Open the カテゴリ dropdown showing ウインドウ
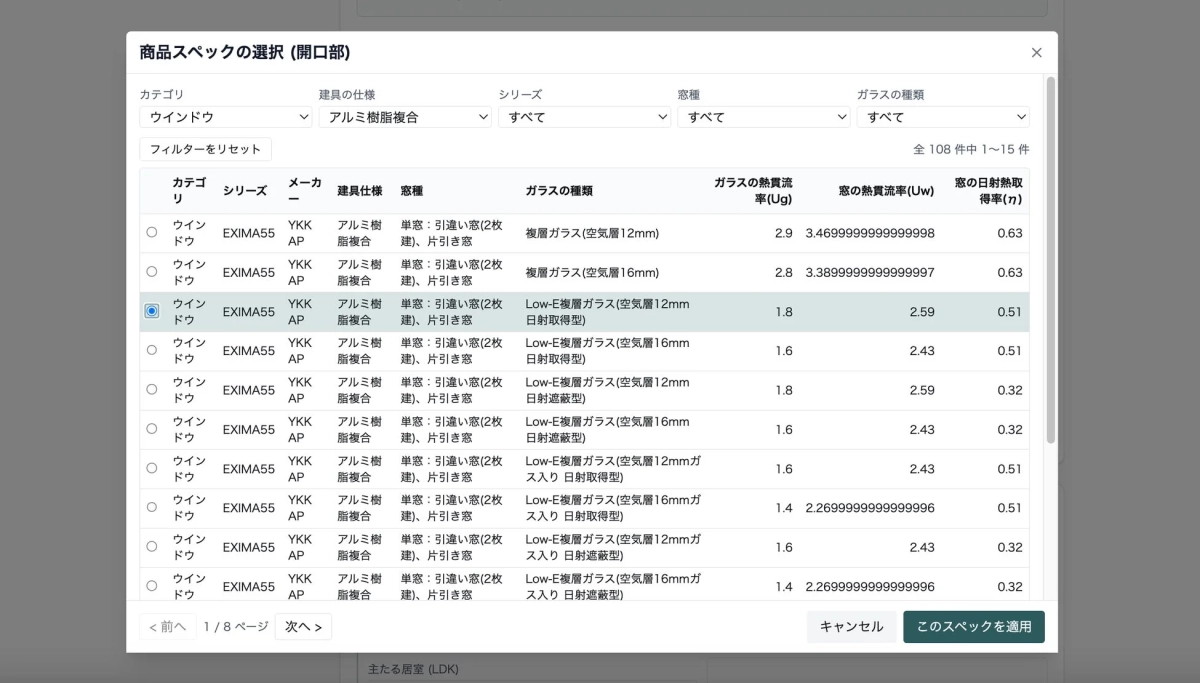Viewport: 1200px width, 683px height. click(226, 117)
